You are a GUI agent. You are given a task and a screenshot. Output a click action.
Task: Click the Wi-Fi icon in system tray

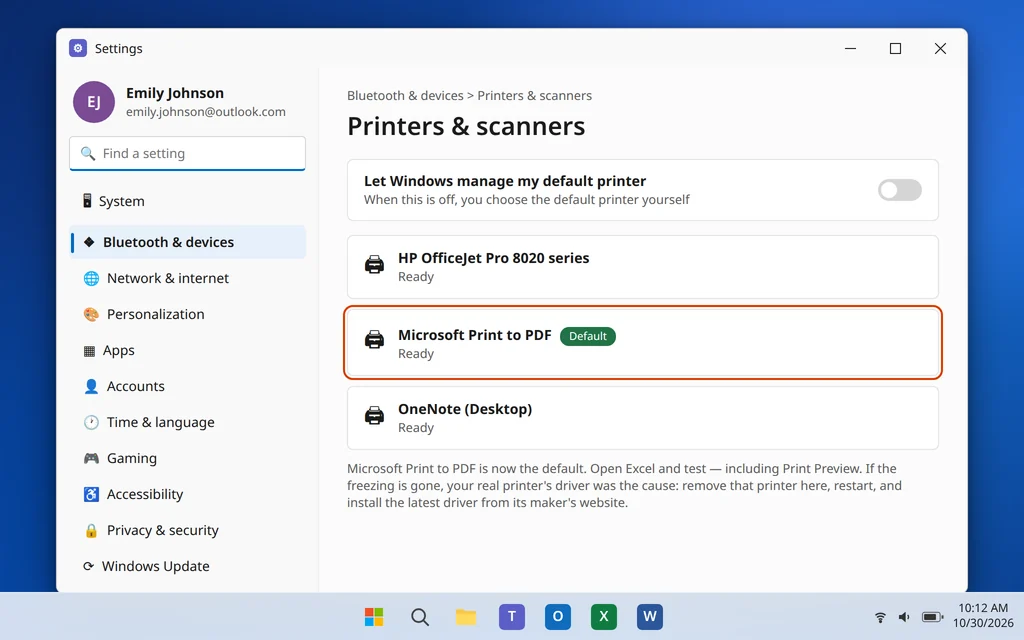click(x=880, y=616)
